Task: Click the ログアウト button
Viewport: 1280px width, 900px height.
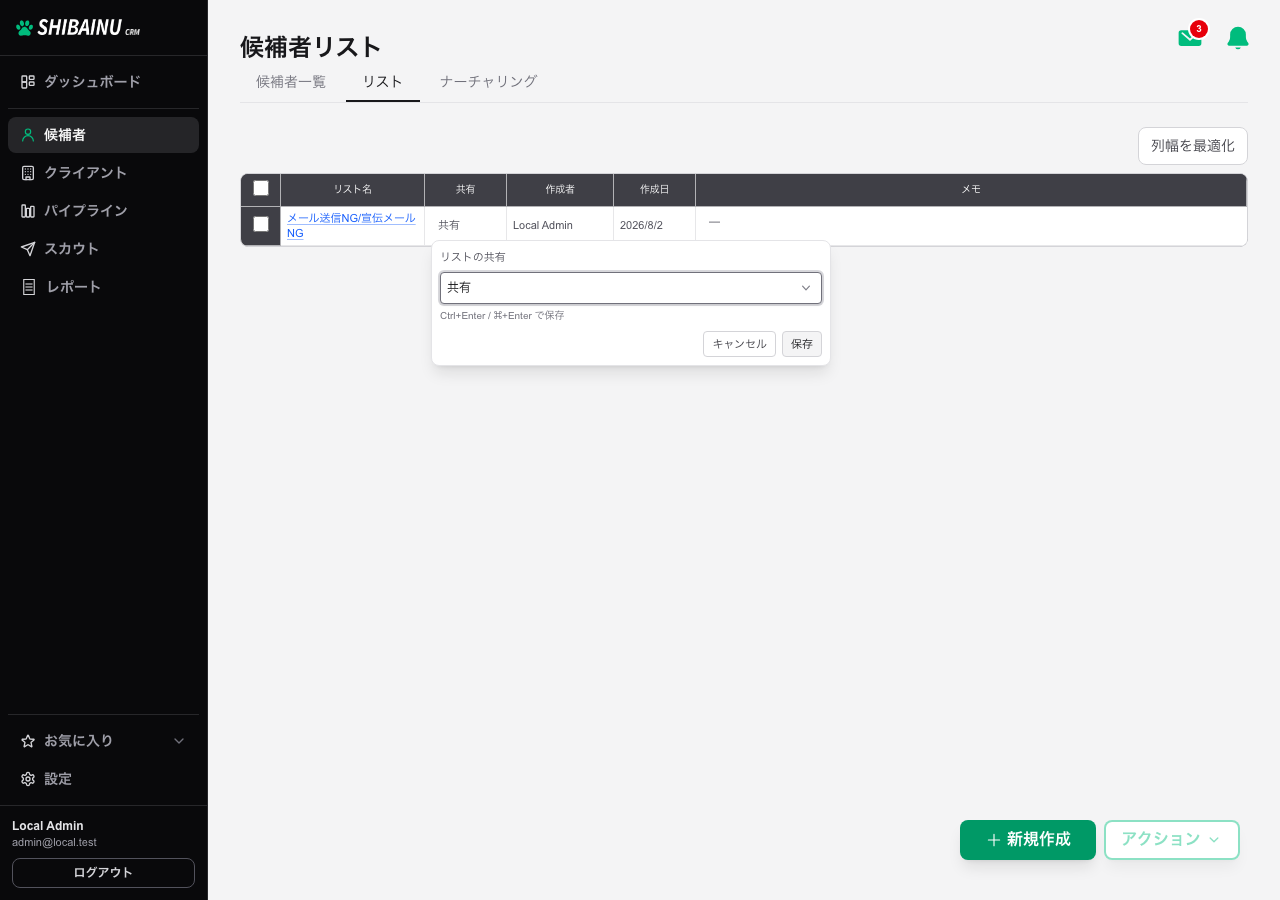Action: coord(103,873)
